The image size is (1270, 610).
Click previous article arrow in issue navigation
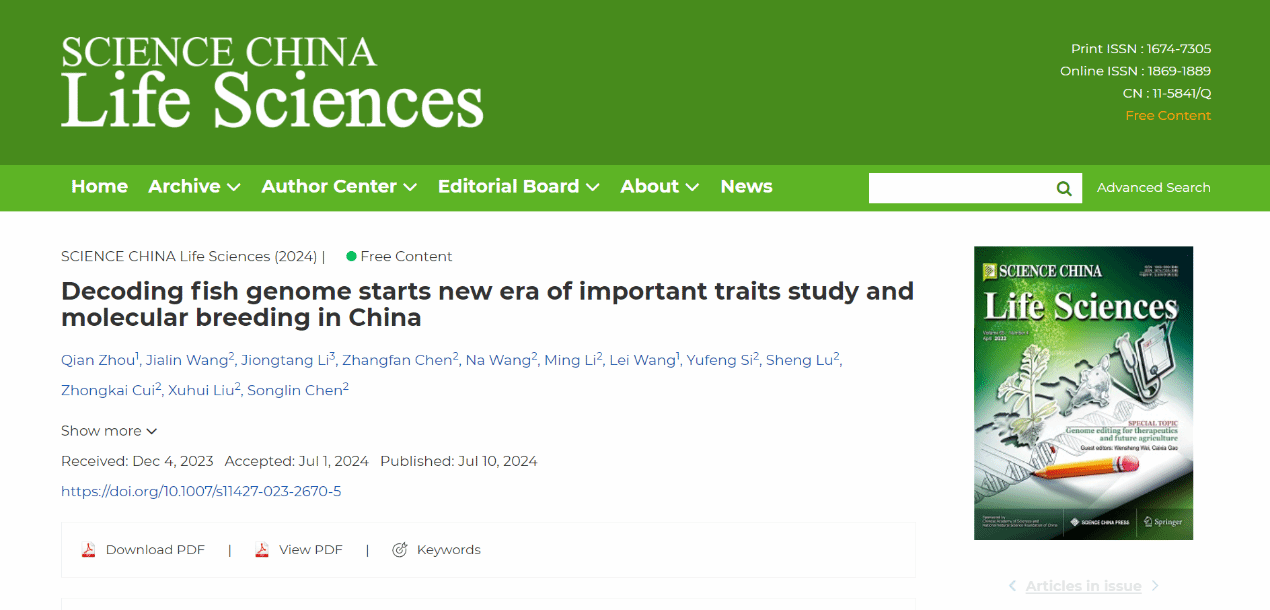coord(1012,586)
